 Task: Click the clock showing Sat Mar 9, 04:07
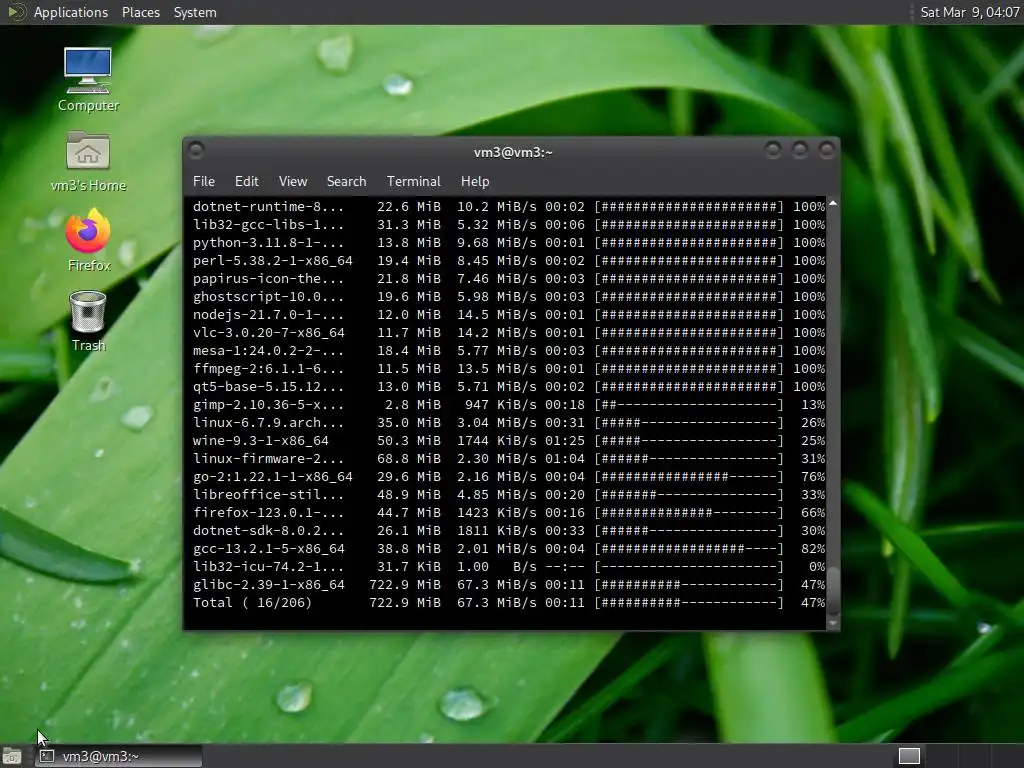969,12
